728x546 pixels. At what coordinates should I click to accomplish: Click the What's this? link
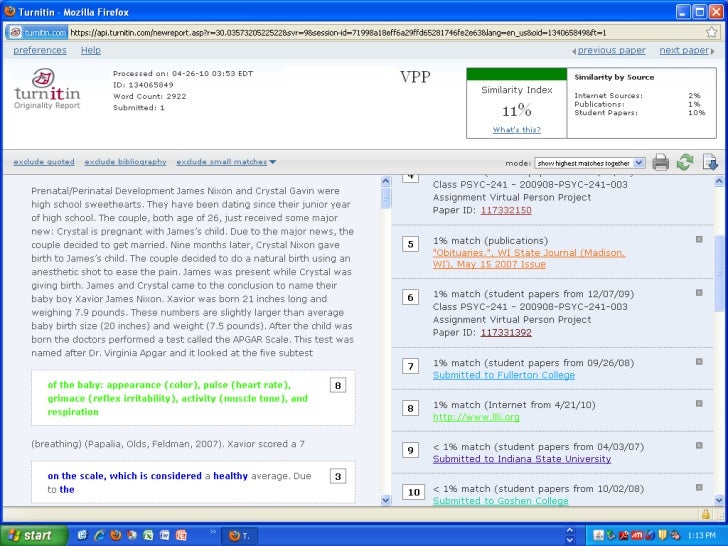coord(517,130)
